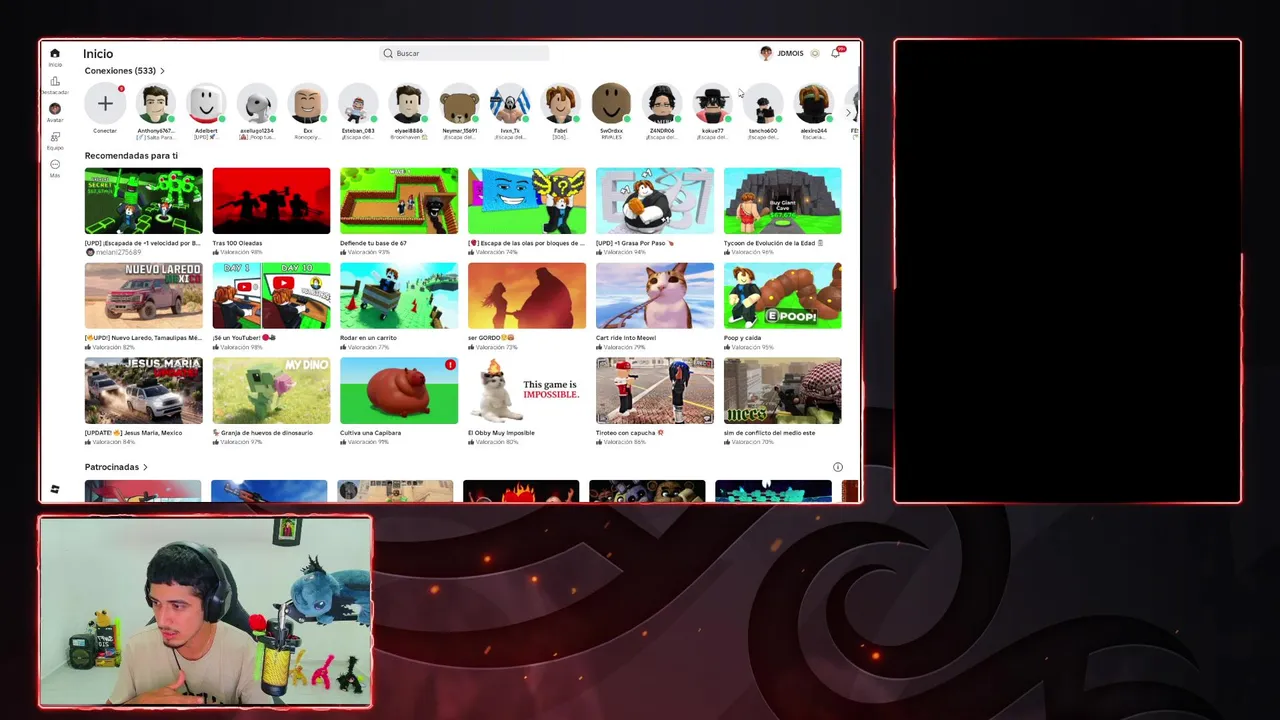Open alexiro244's friend avatar

814,104
